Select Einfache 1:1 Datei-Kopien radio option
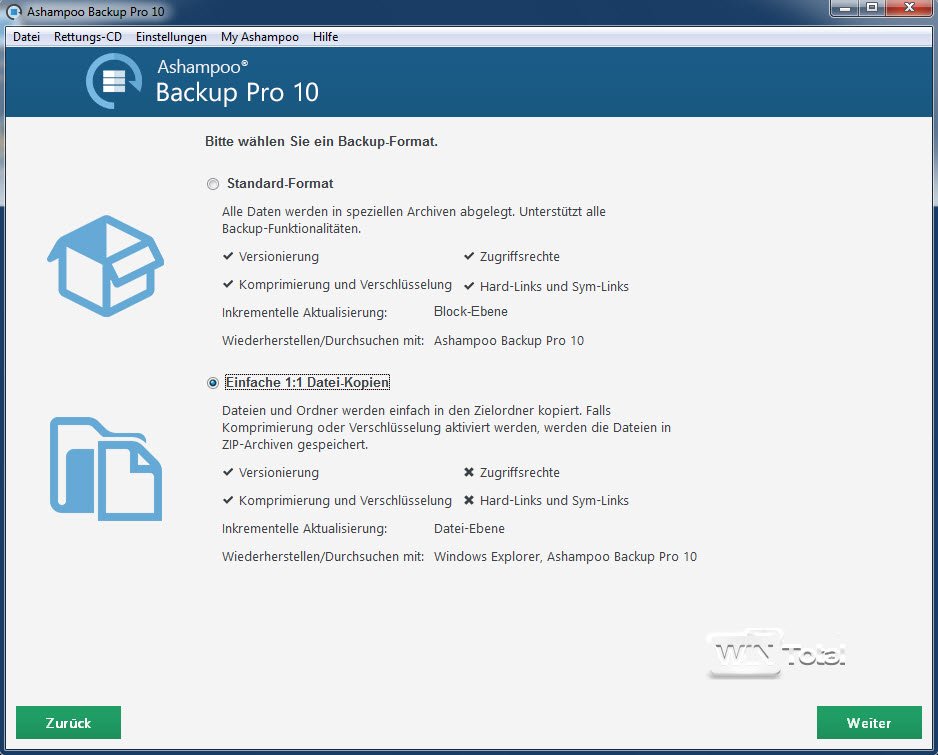Screen dimensions: 938x755 [x=212, y=383]
